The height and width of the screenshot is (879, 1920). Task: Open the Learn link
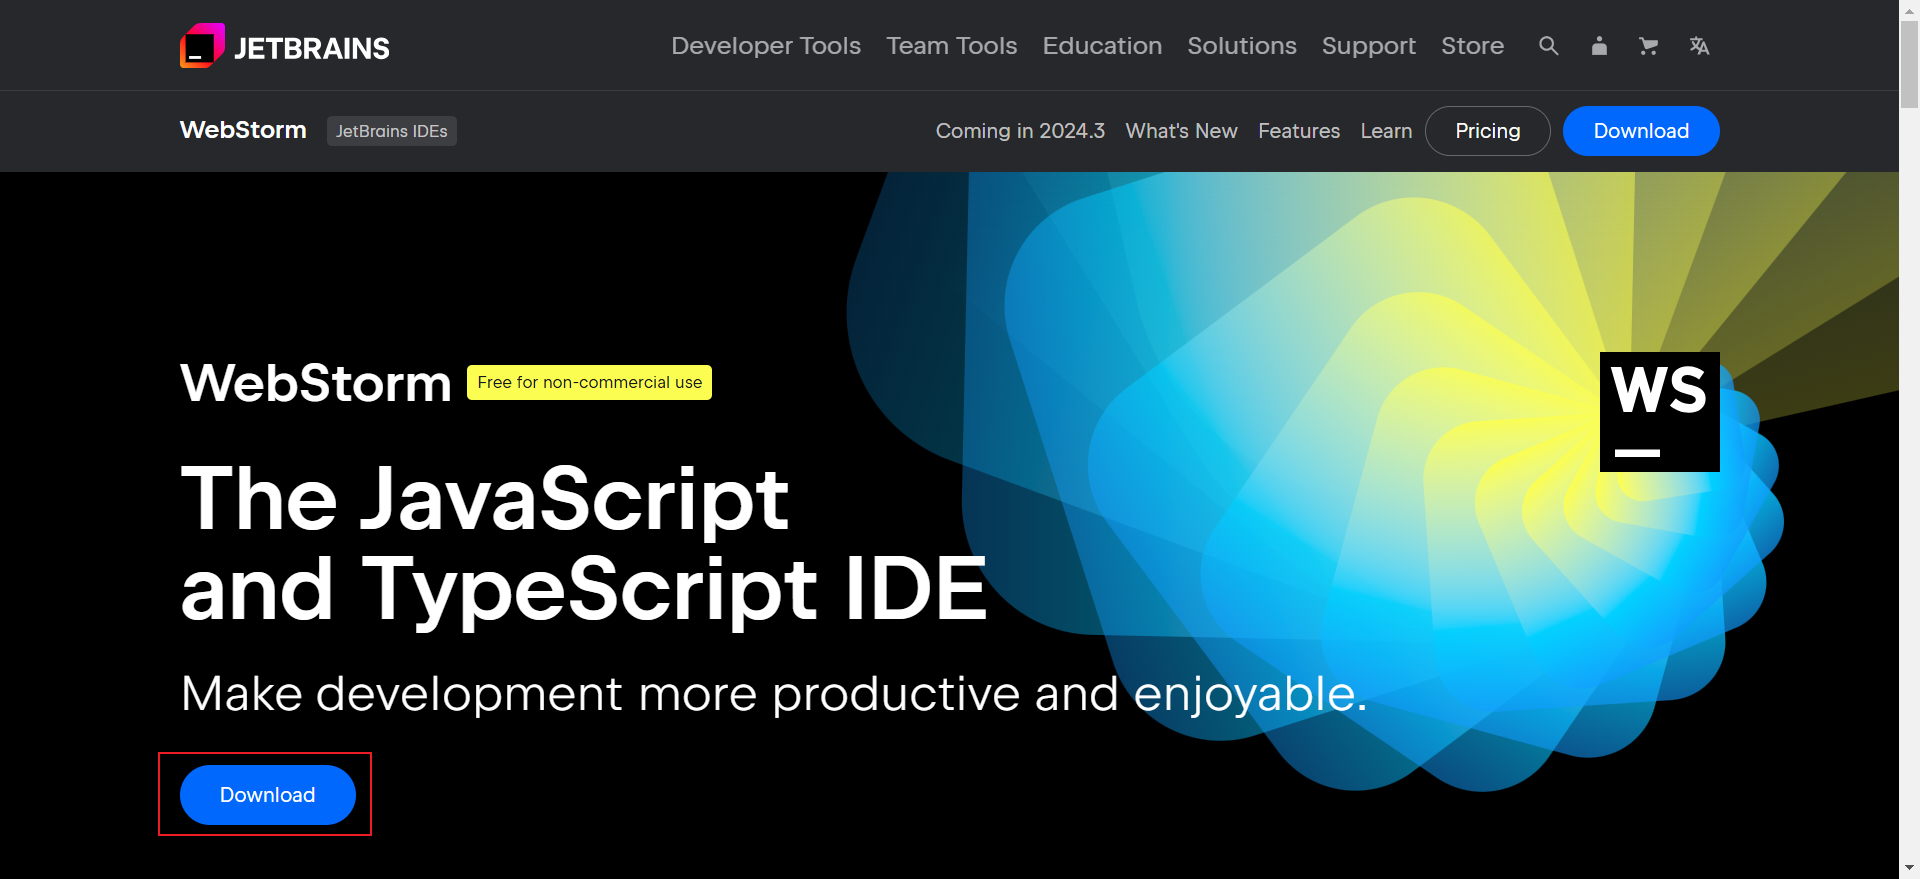tap(1386, 131)
